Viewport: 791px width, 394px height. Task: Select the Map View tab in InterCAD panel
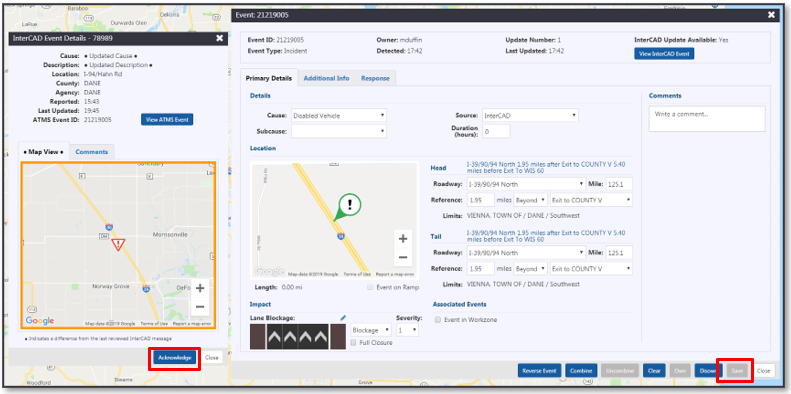click(43, 151)
